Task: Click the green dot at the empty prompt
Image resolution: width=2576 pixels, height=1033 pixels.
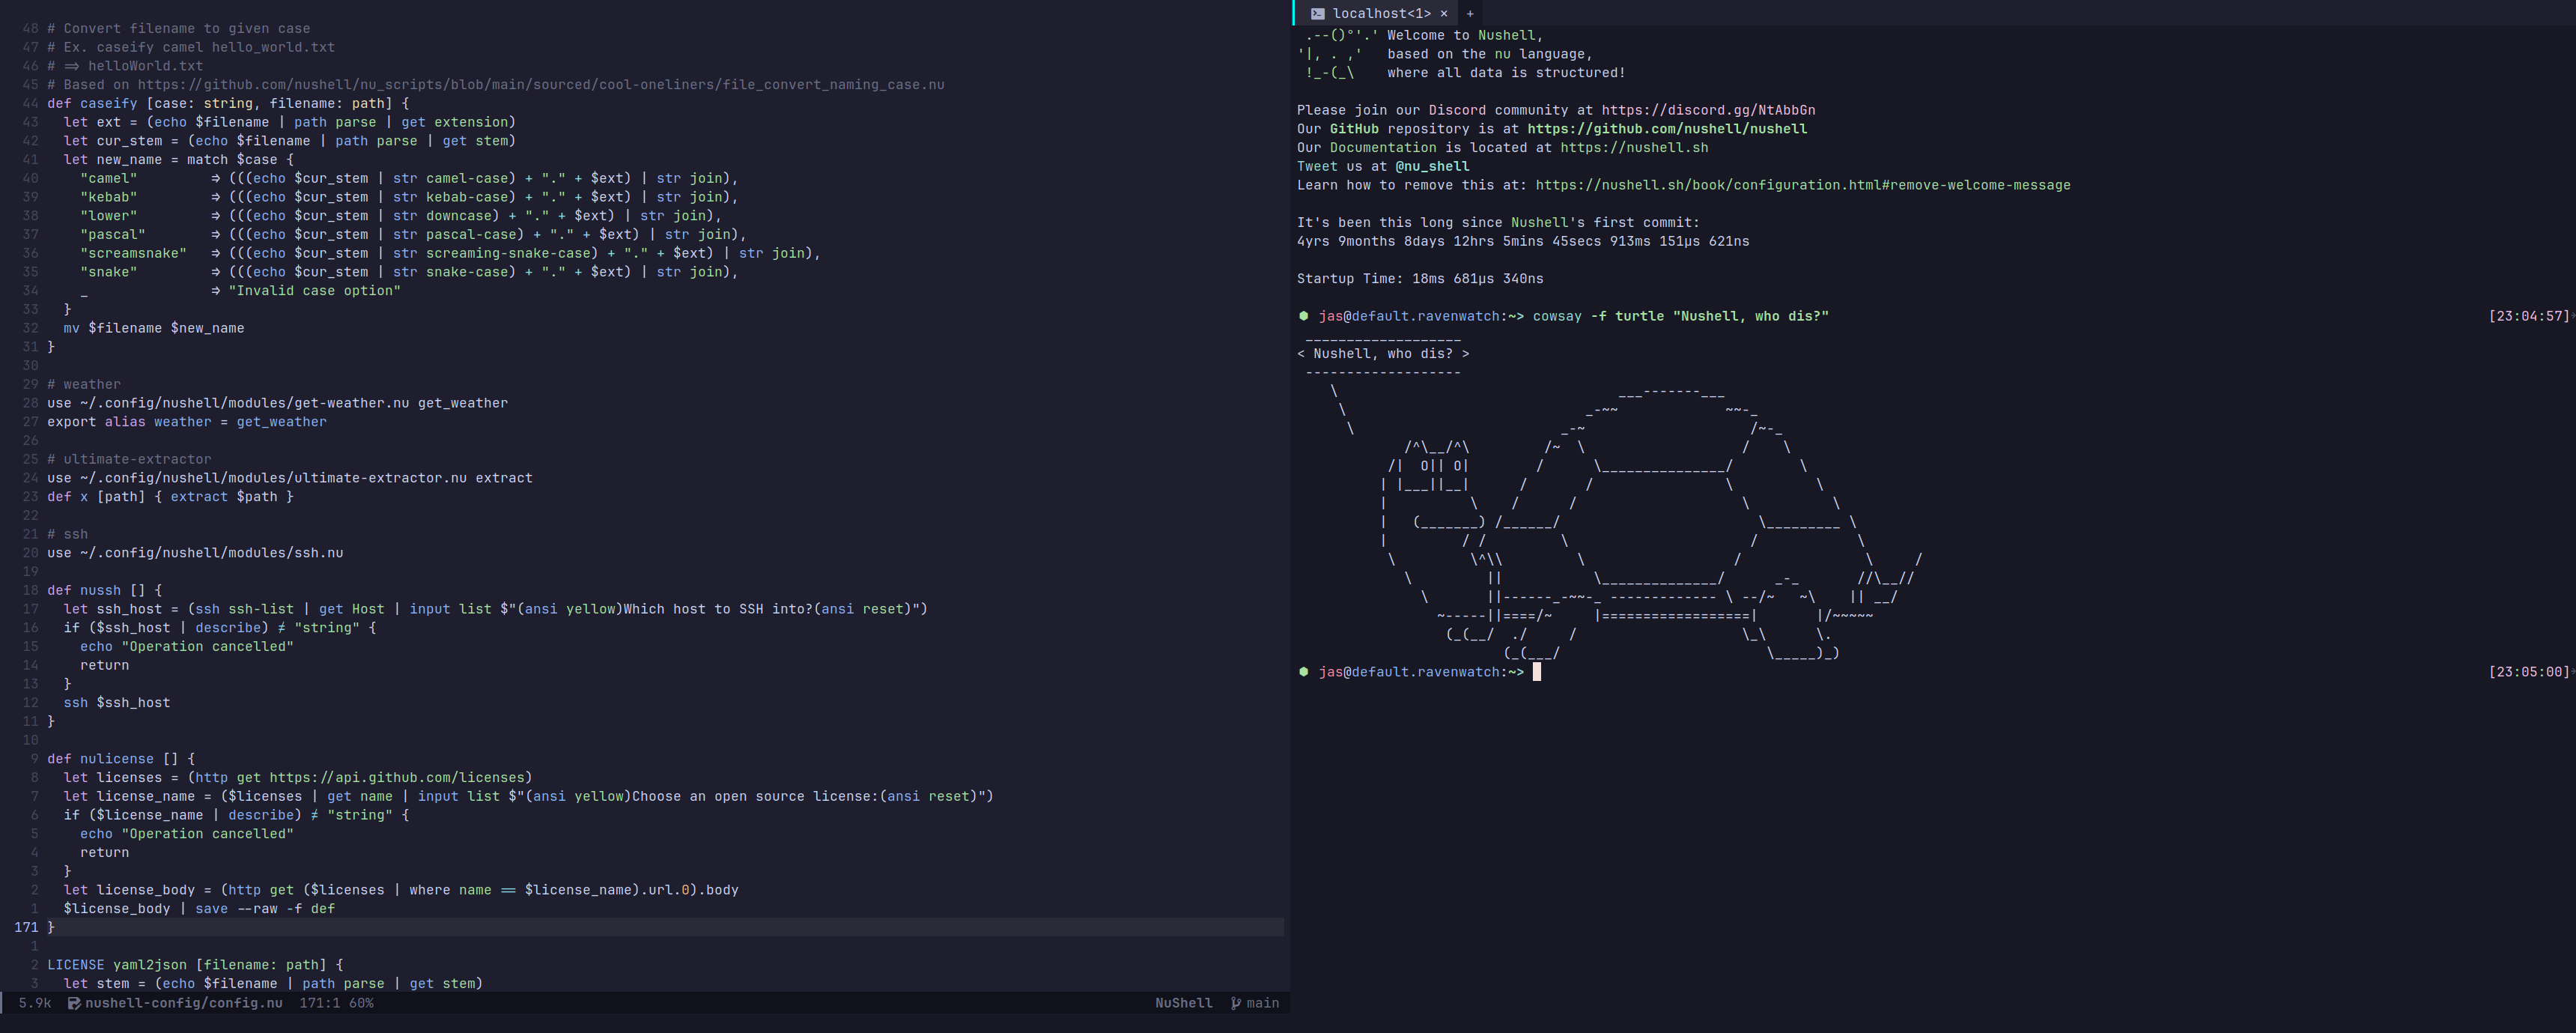Action: click(x=1304, y=672)
